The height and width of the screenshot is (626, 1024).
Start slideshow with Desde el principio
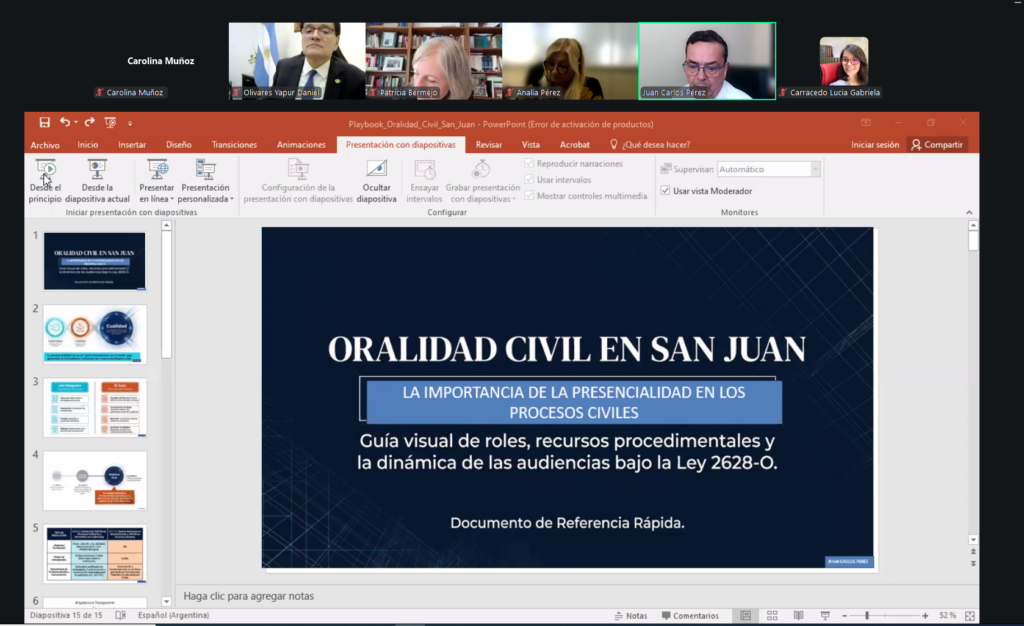45,181
